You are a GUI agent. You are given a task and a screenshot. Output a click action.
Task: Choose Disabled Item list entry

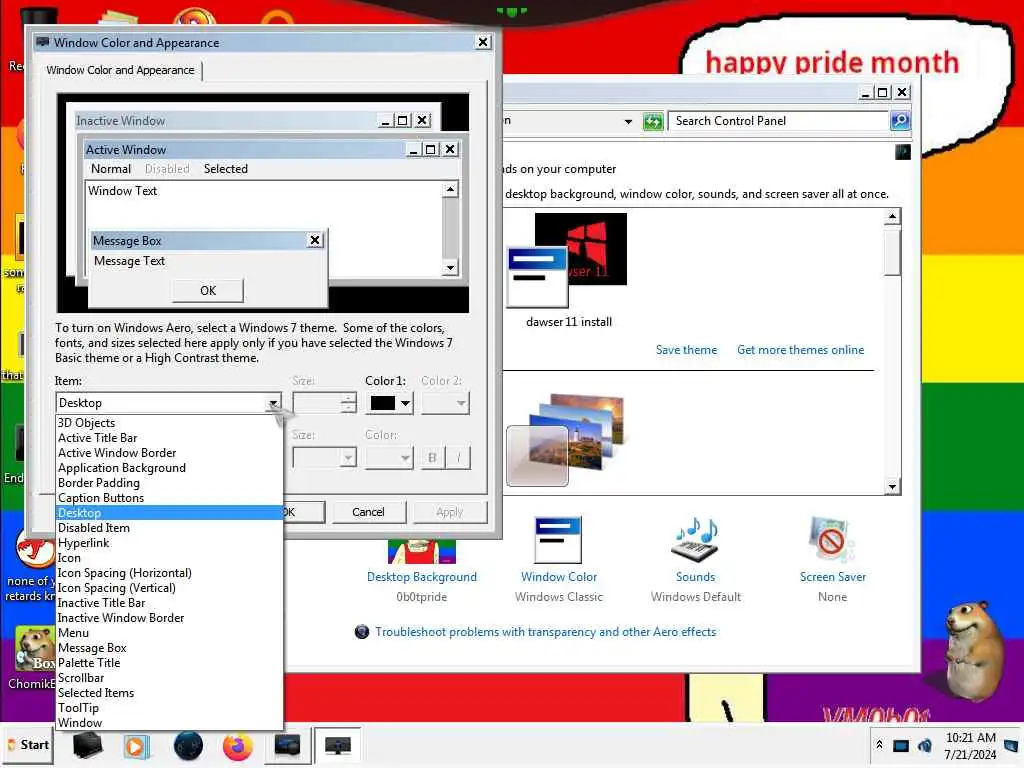pos(169,528)
